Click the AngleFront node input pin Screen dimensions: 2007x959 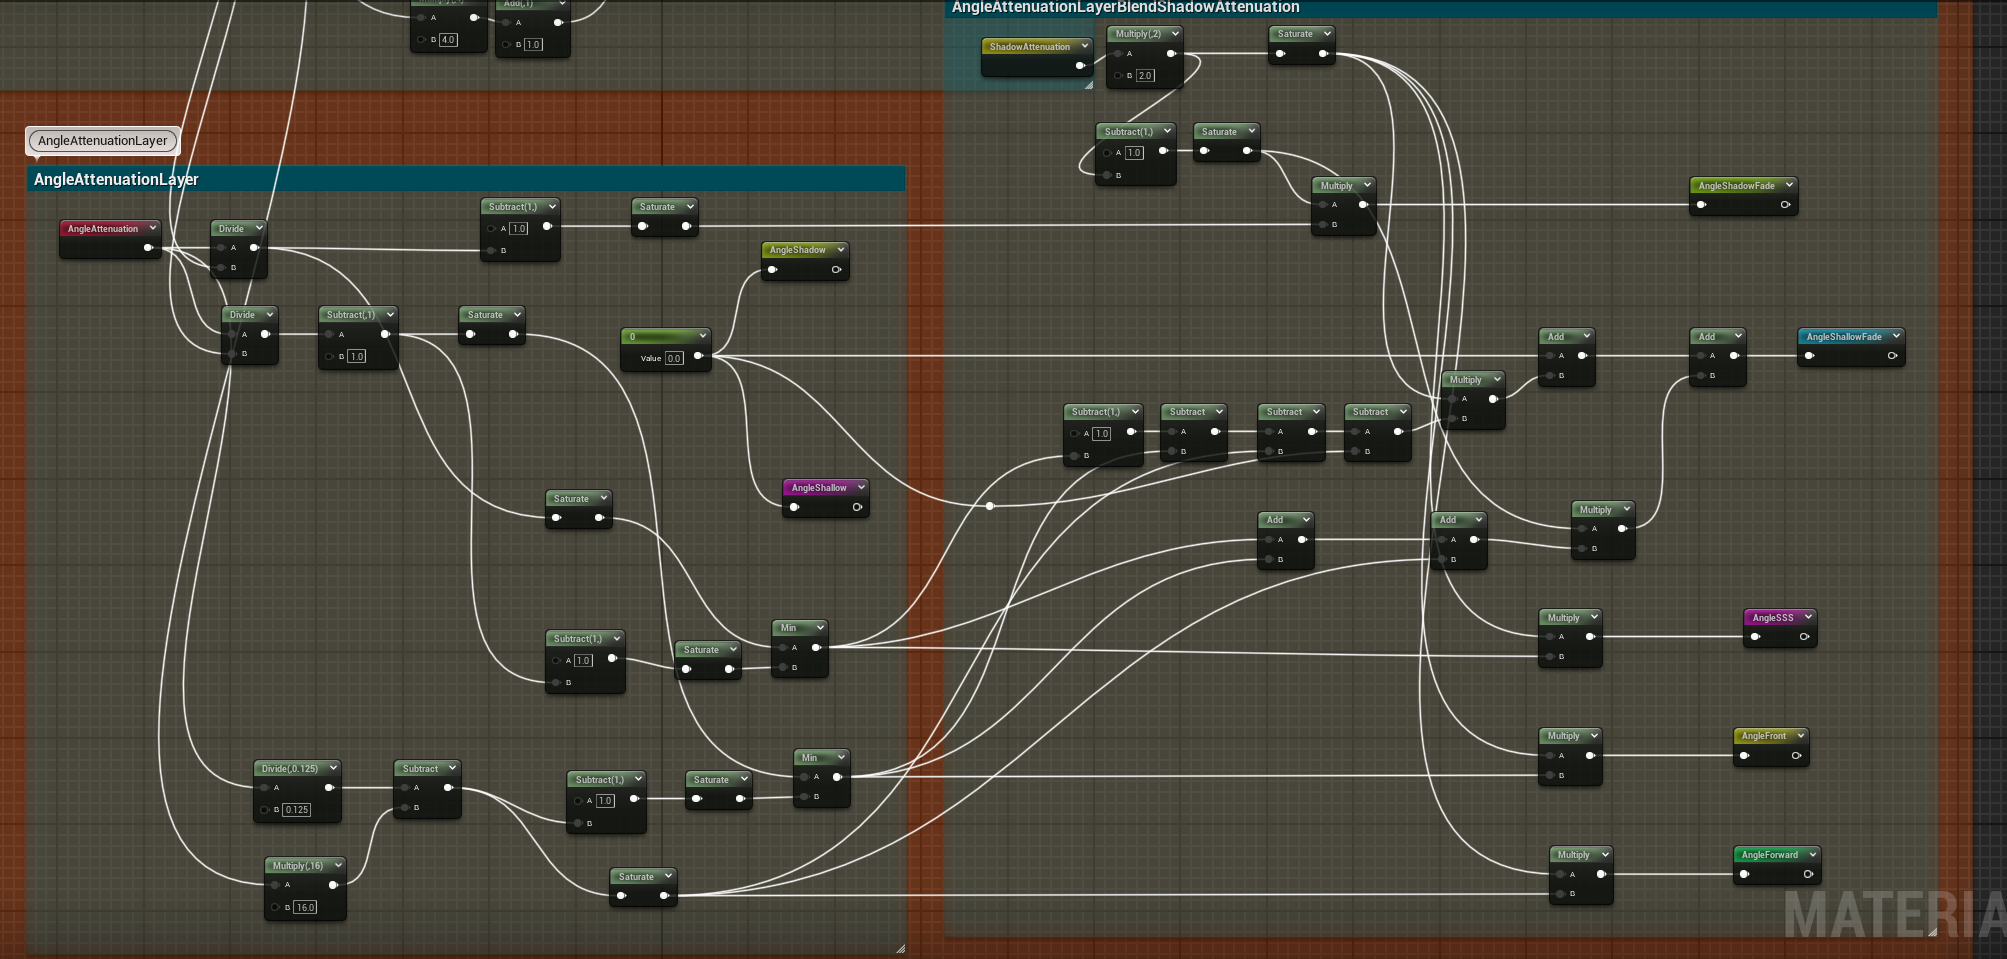coord(1745,756)
